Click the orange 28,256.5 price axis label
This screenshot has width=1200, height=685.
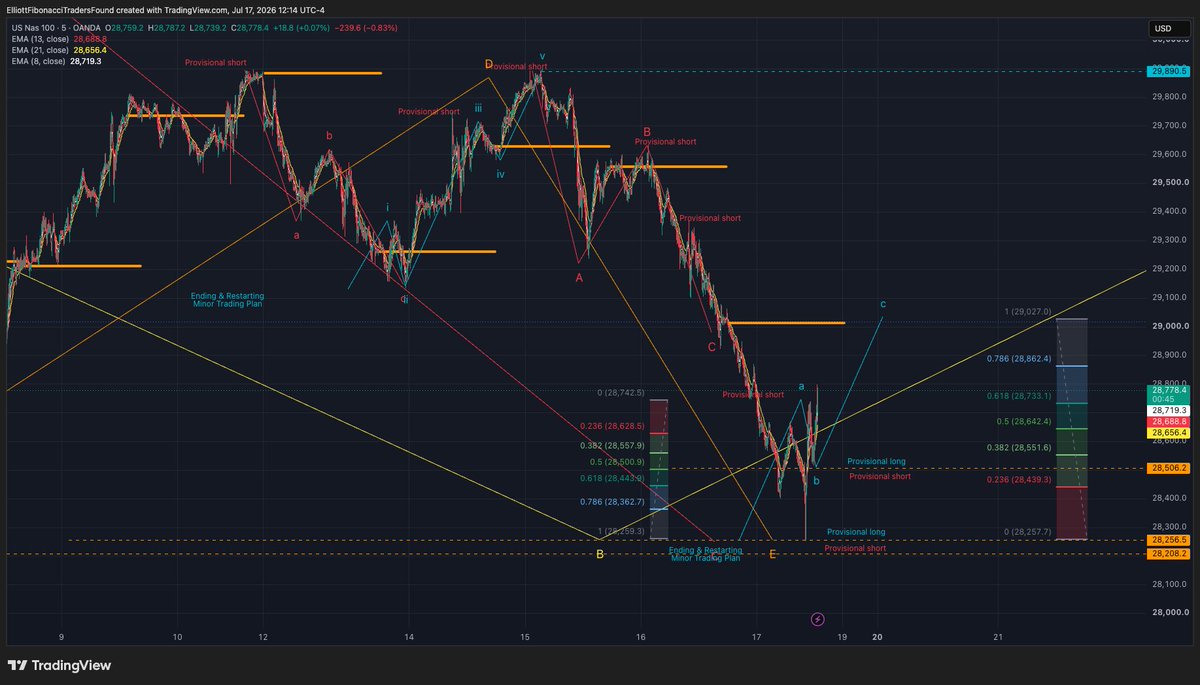(x=1168, y=540)
